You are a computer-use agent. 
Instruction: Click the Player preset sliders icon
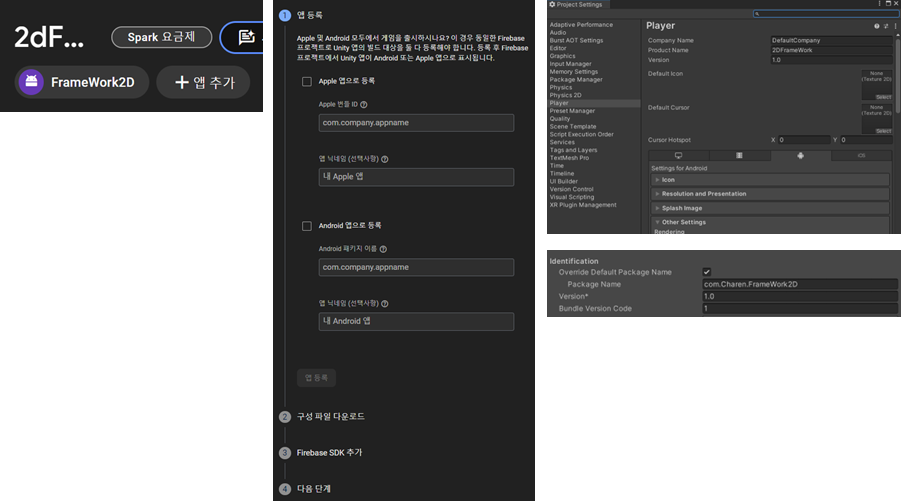(886, 26)
